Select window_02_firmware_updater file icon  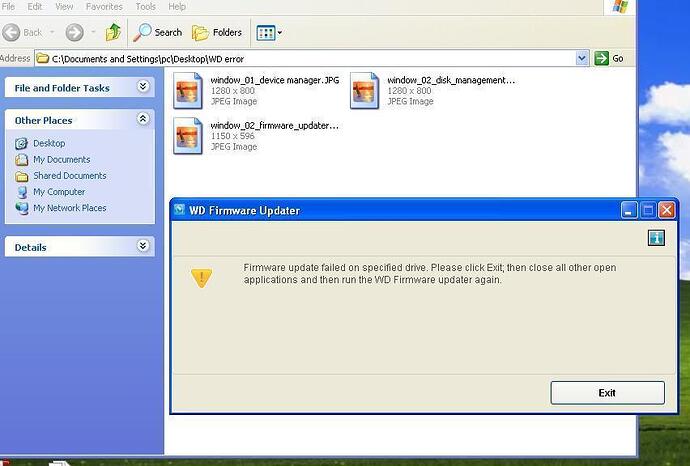(x=187, y=136)
